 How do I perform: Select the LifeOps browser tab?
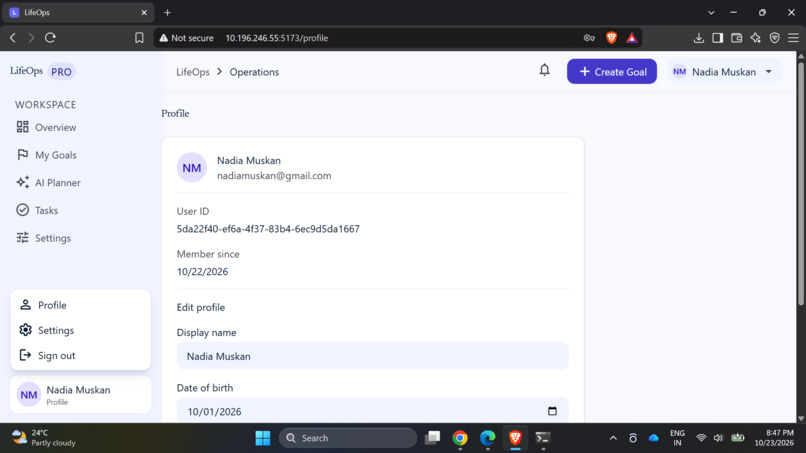(78, 12)
